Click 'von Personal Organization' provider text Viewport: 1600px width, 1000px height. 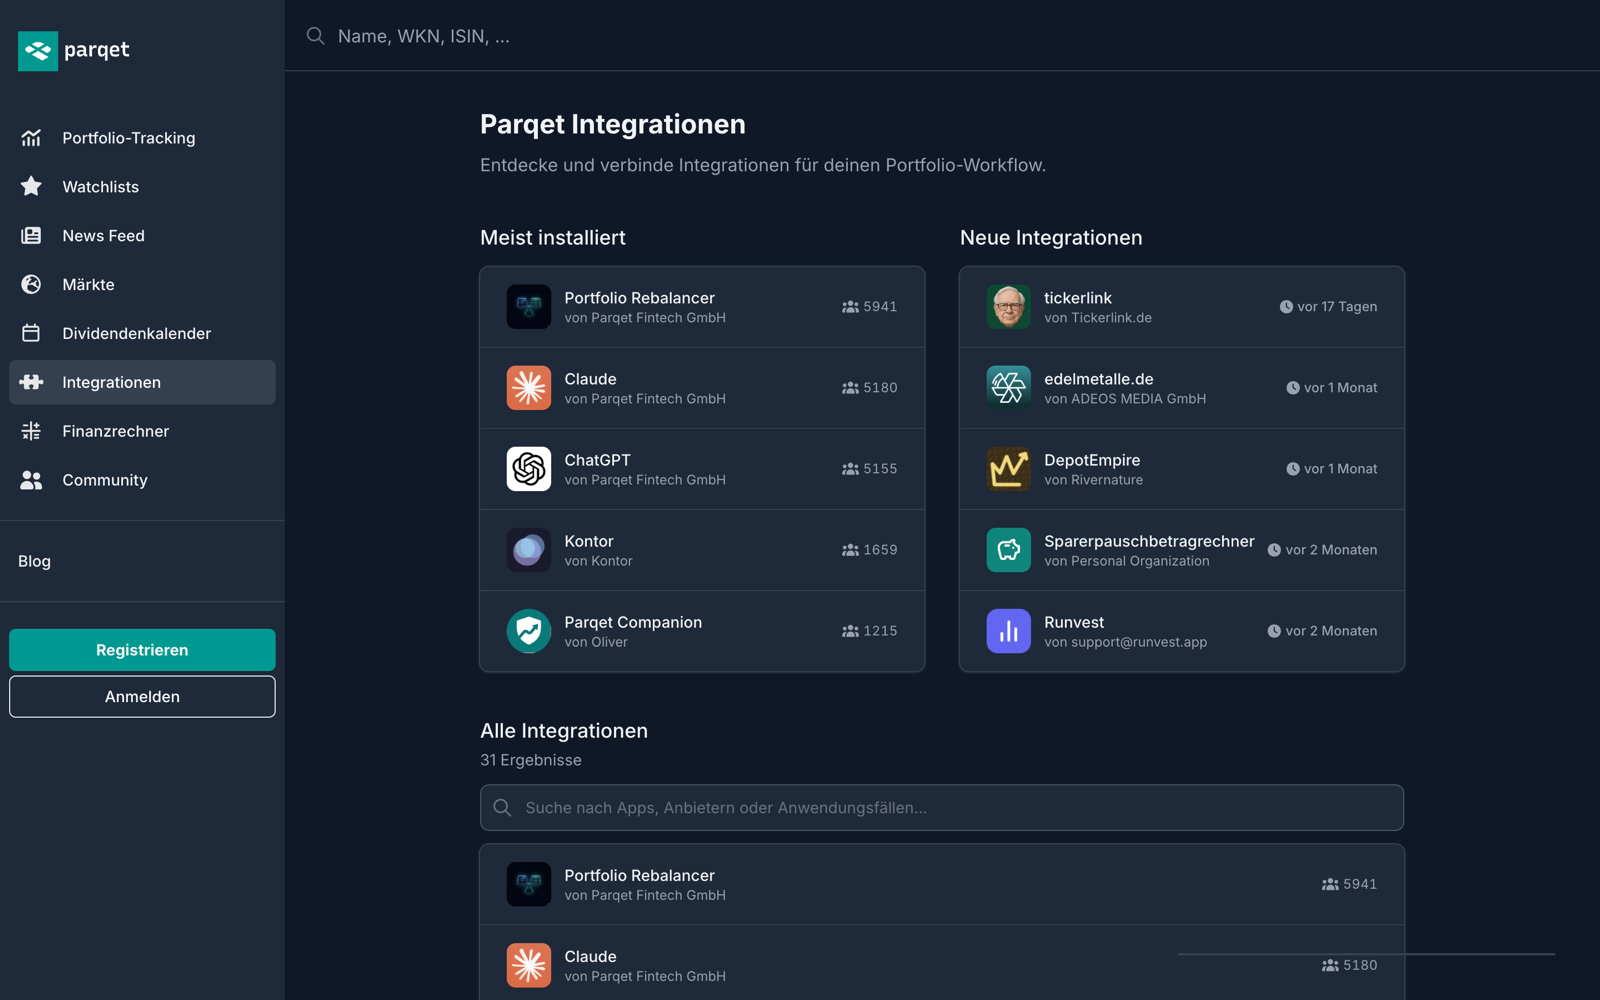pyautogui.click(x=1127, y=561)
